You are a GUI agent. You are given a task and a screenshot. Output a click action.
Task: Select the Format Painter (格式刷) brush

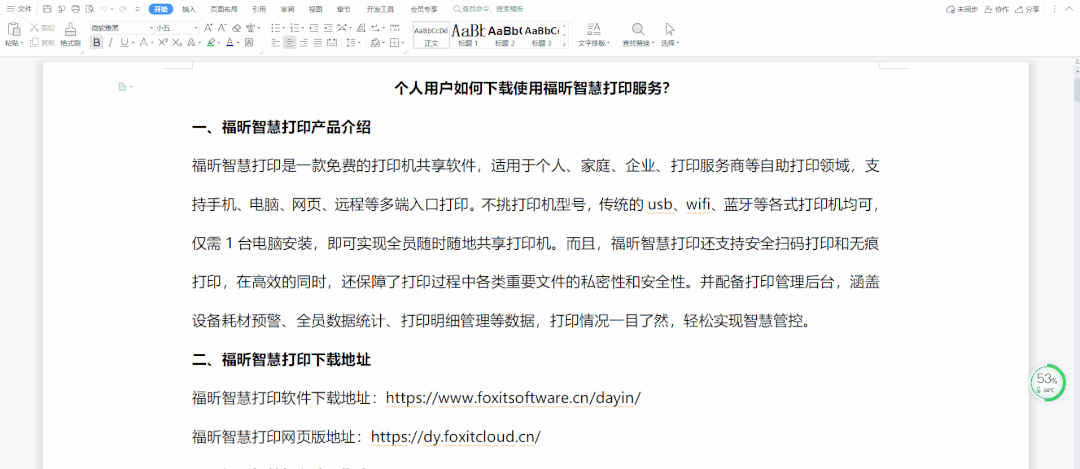[70, 34]
